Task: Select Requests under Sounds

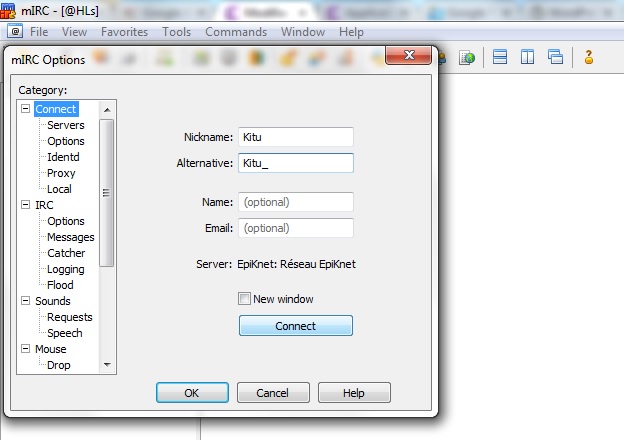Action: 70,317
